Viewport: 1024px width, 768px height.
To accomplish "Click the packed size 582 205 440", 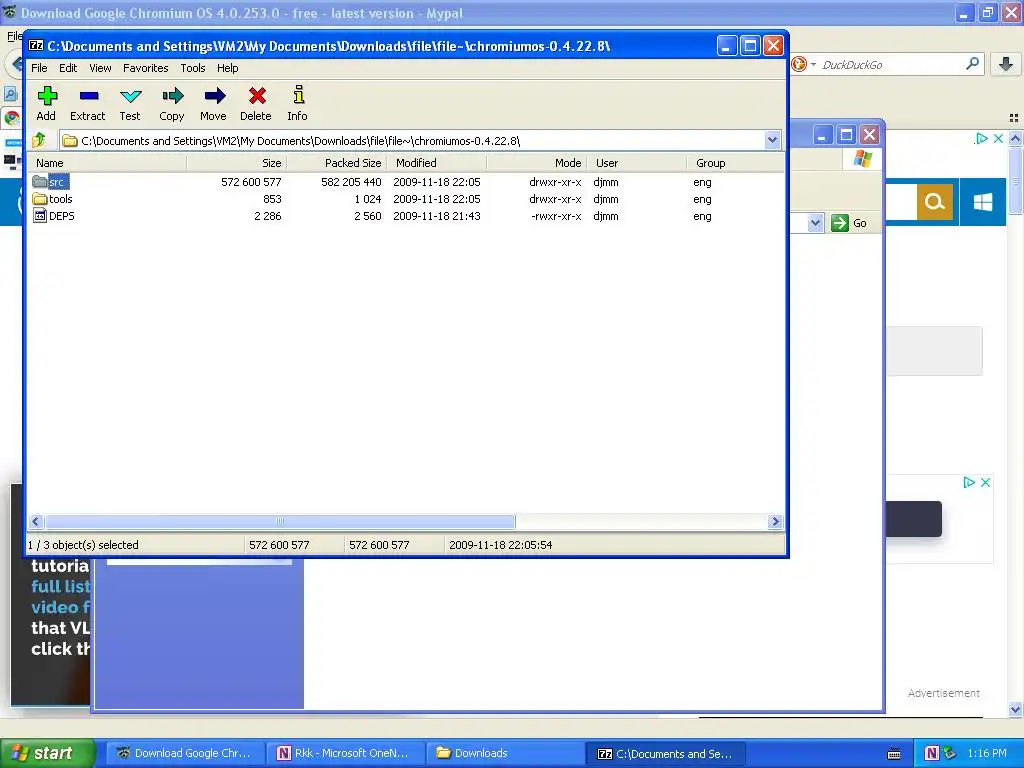I will pyautogui.click(x=351, y=182).
